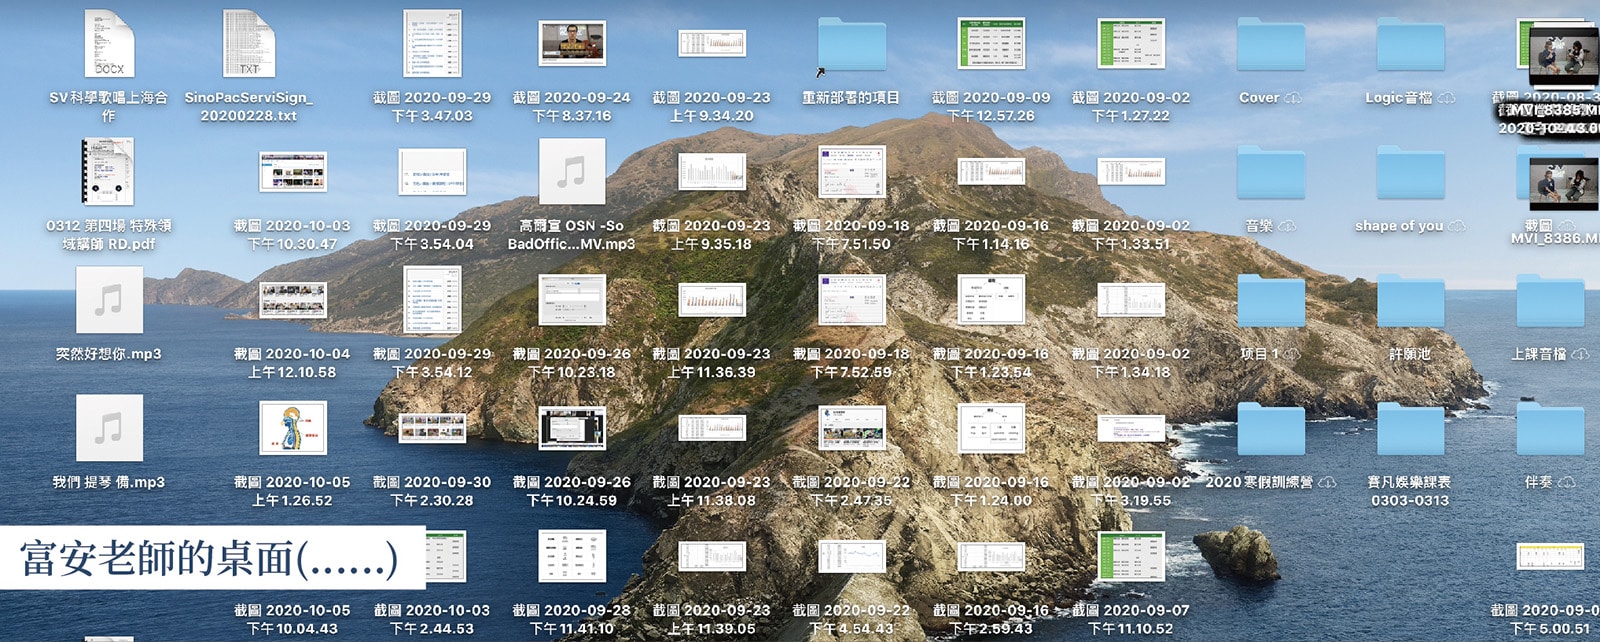Select the 0312 第四場 特殊領域講師 RD.pdf file
Viewport: 1600px width, 642px height.
[109, 172]
